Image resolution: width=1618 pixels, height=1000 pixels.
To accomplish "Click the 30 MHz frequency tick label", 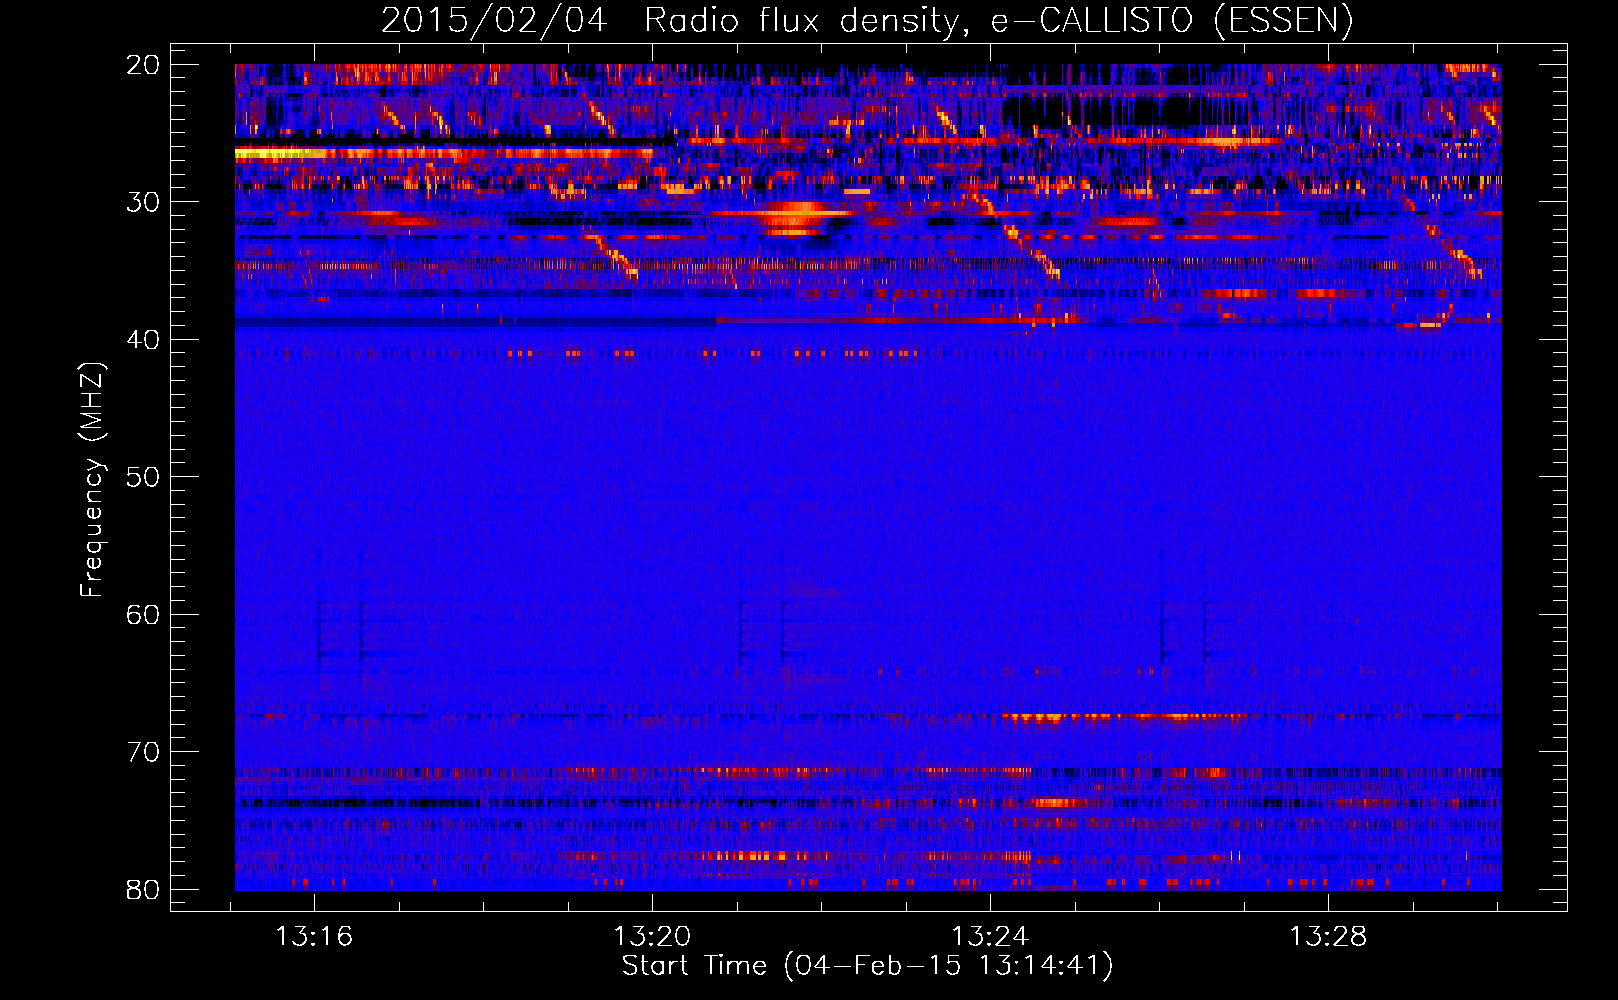I will click(143, 202).
